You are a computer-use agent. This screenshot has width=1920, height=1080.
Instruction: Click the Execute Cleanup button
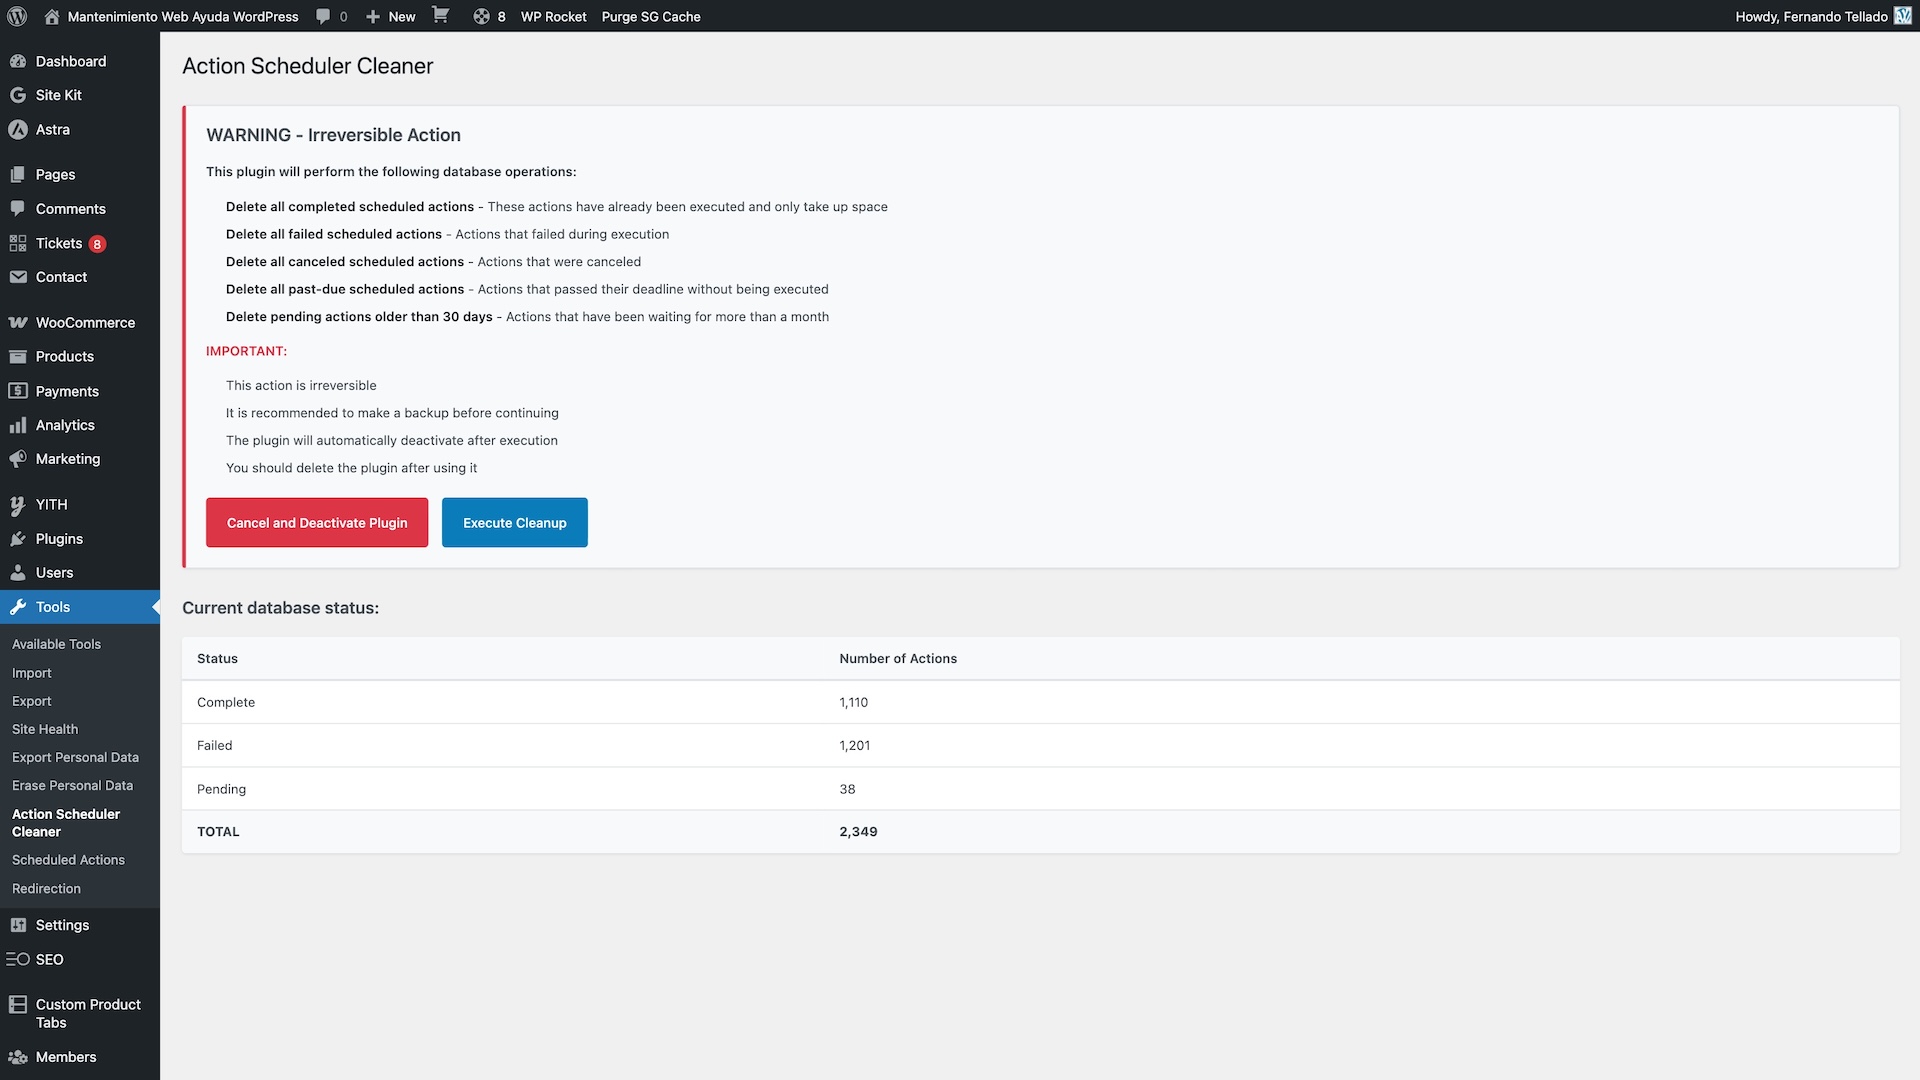514,522
